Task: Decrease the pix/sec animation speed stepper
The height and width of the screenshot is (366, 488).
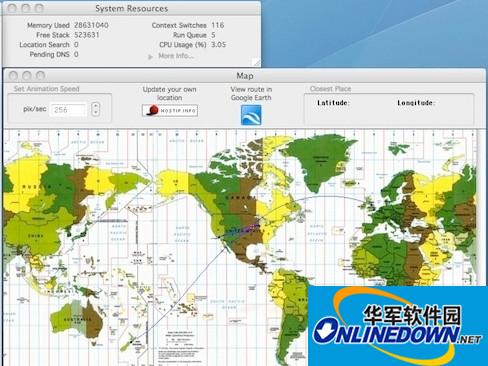Action: point(96,113)
